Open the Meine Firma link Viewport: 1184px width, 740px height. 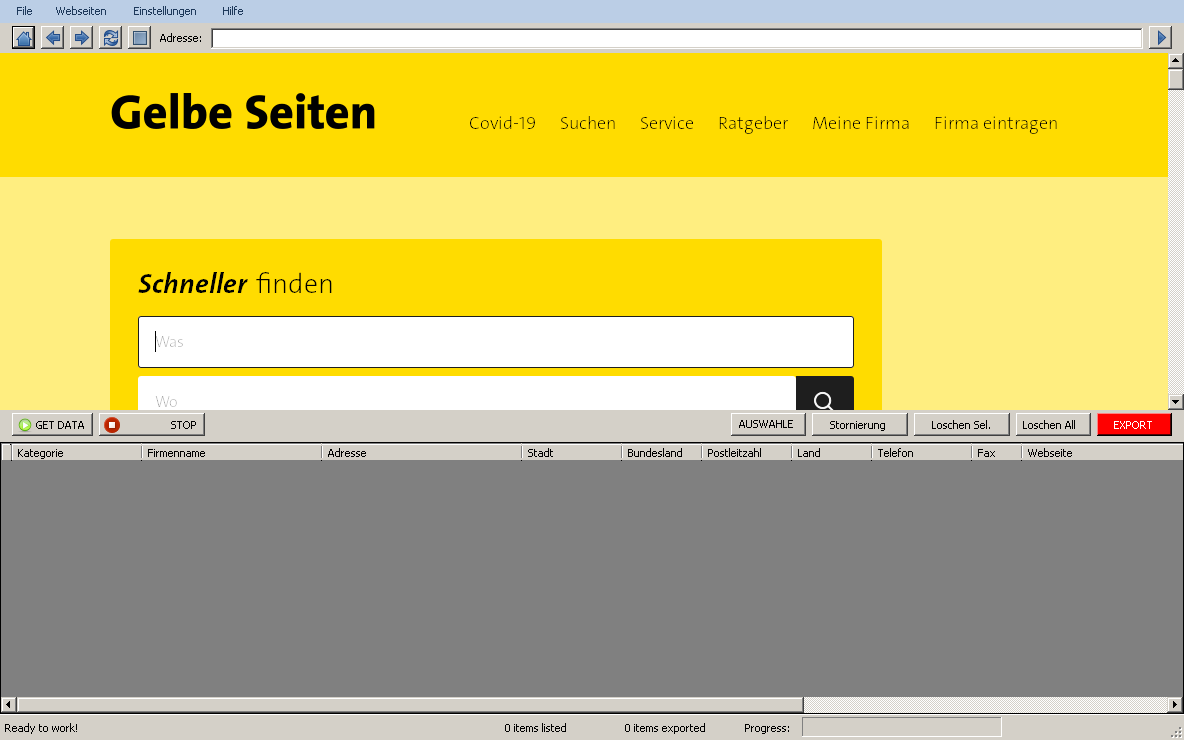[x=861, y=123]
